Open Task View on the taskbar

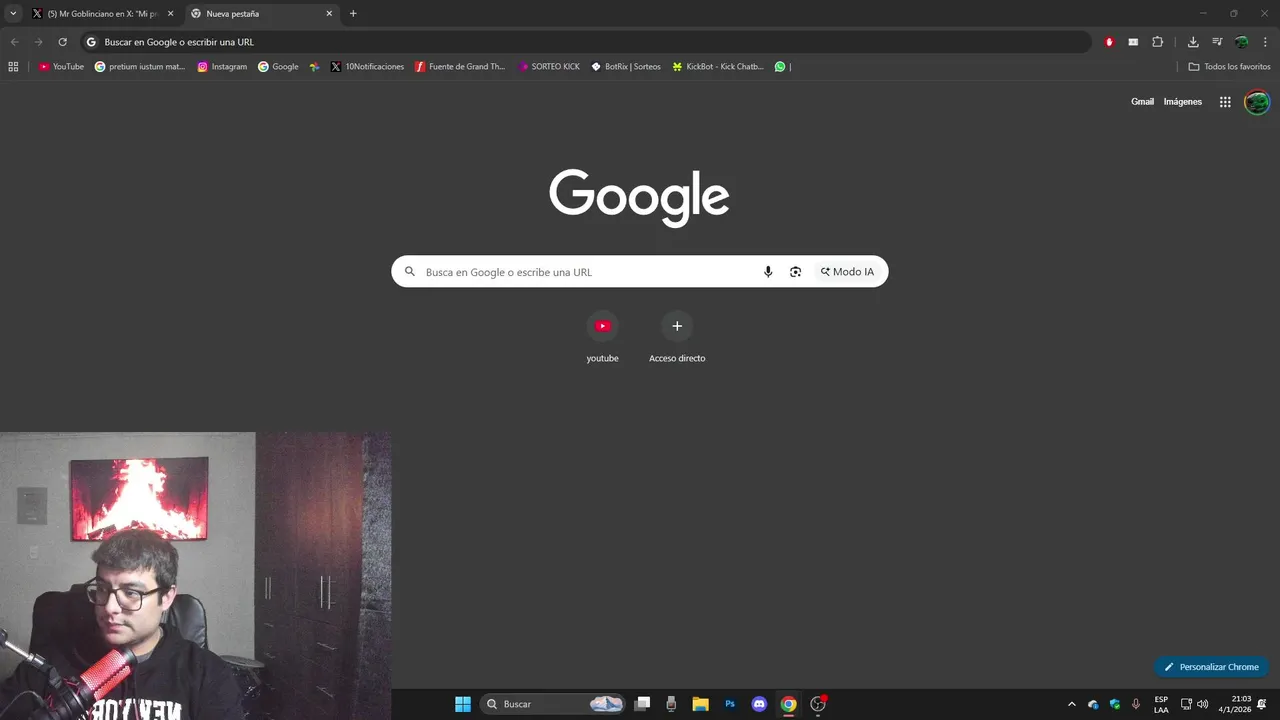pos(643,704)
